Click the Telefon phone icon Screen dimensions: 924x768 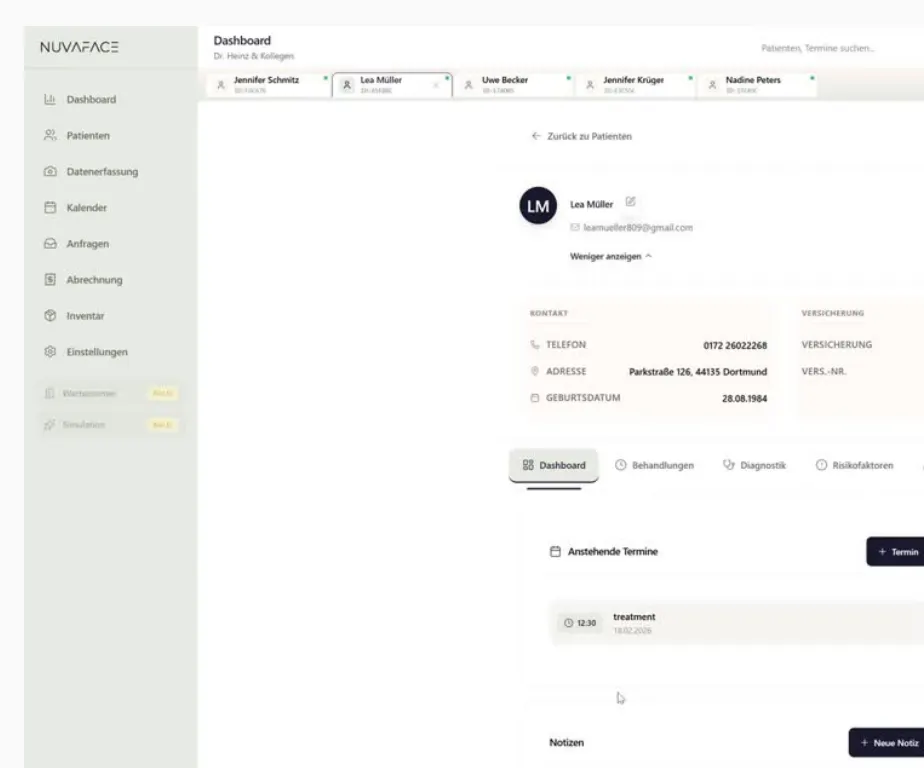click(535, 345)
